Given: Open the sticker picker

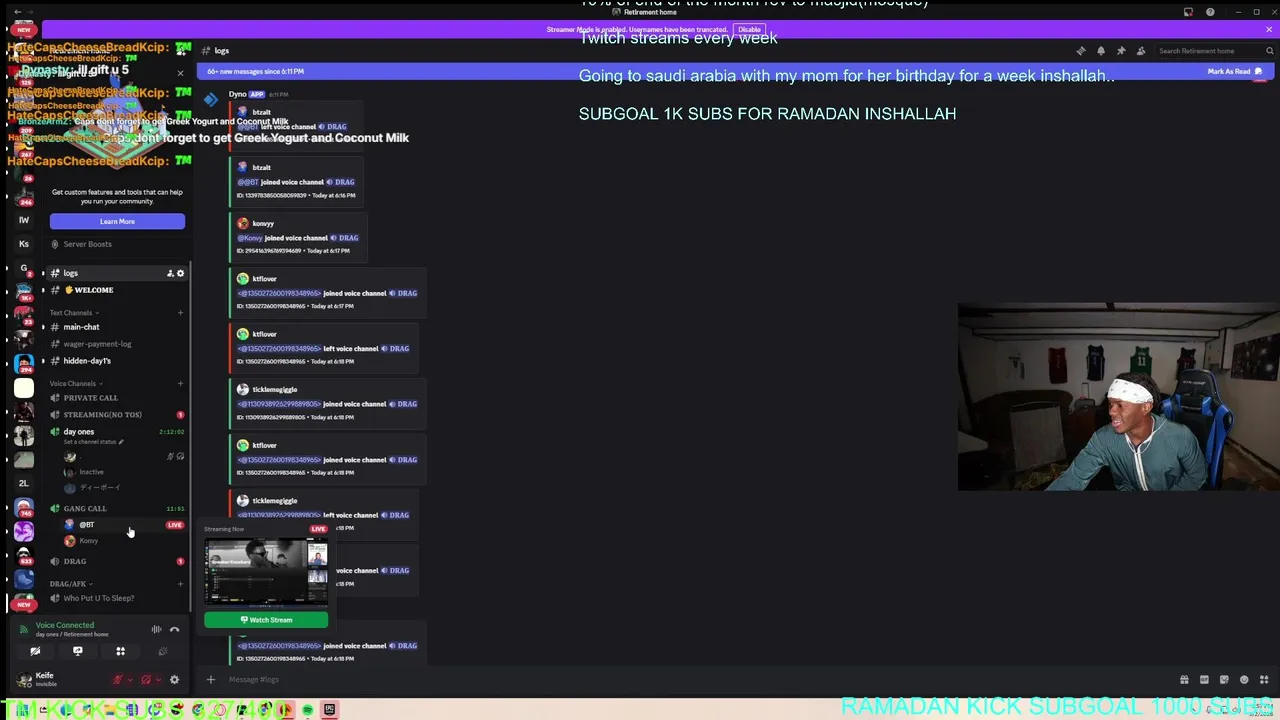Looking at the screenshot, I should click(x=1224, y=680).
